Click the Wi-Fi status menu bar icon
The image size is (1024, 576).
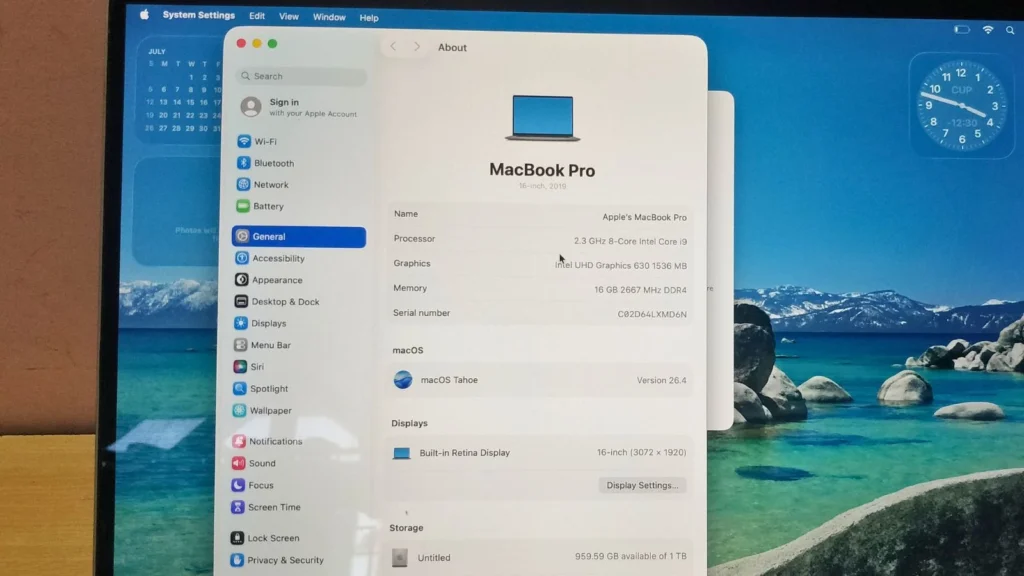pyautogui.click(x=988, y=29)
